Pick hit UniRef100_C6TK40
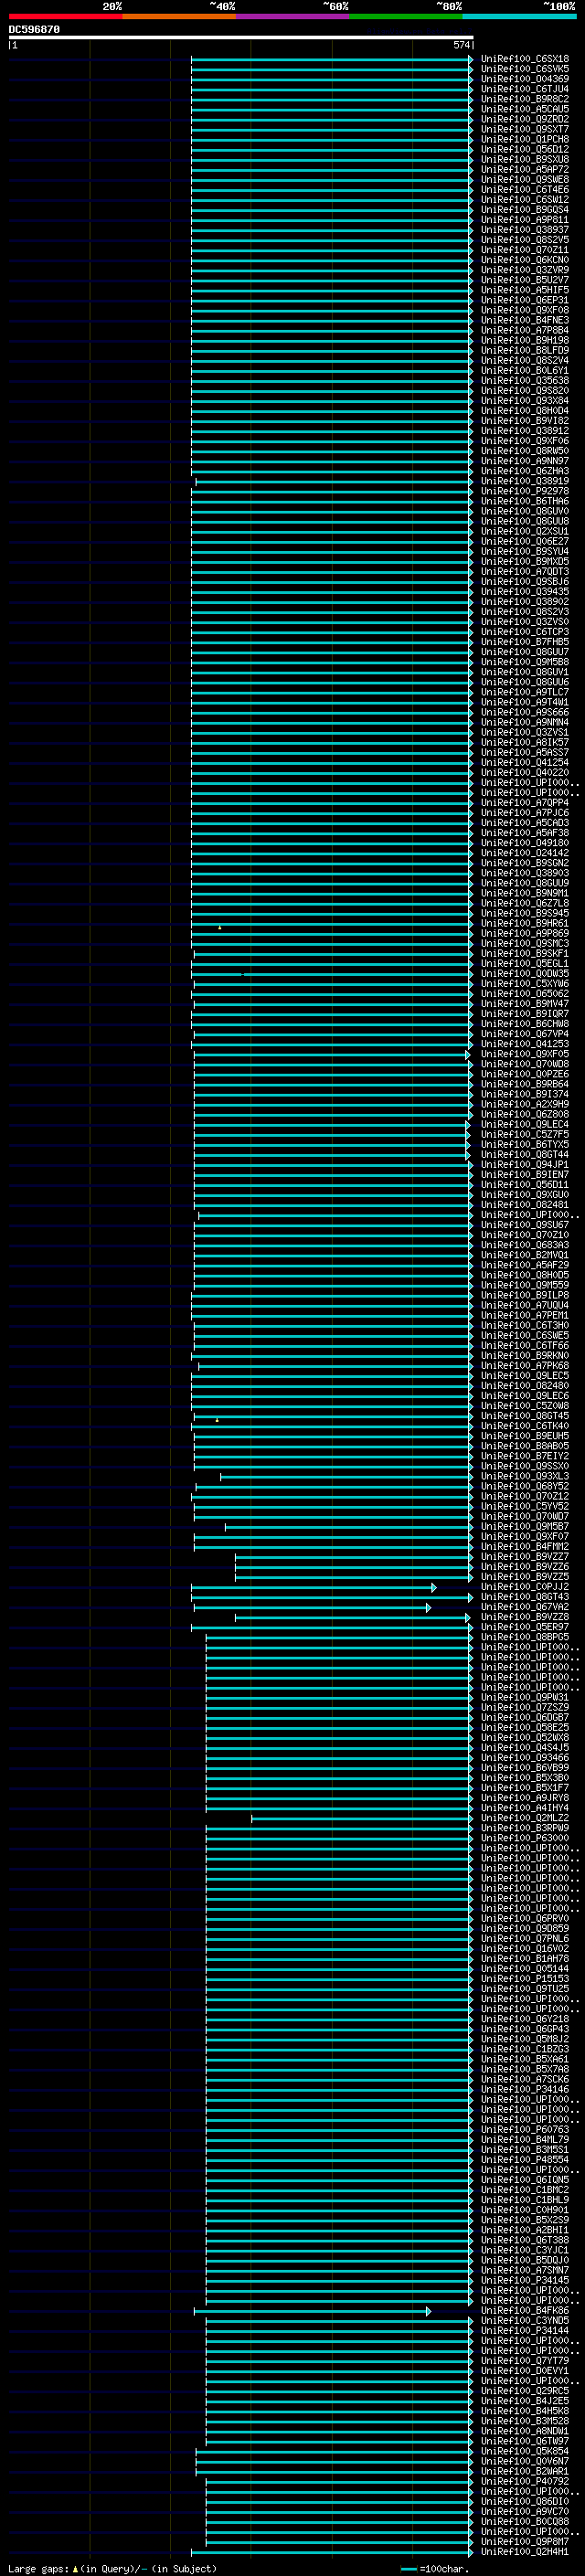Viewport: 585px width, 2576px height. click(525, 1426)
